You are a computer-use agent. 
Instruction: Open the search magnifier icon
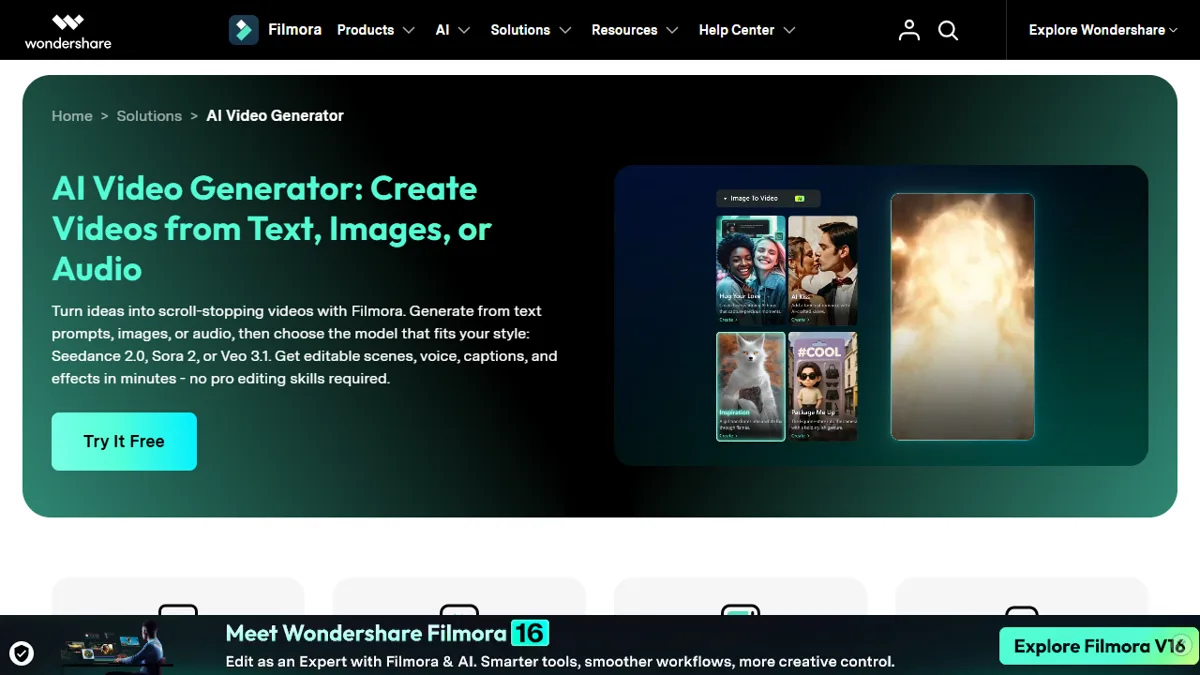click(x=948, y=30)
